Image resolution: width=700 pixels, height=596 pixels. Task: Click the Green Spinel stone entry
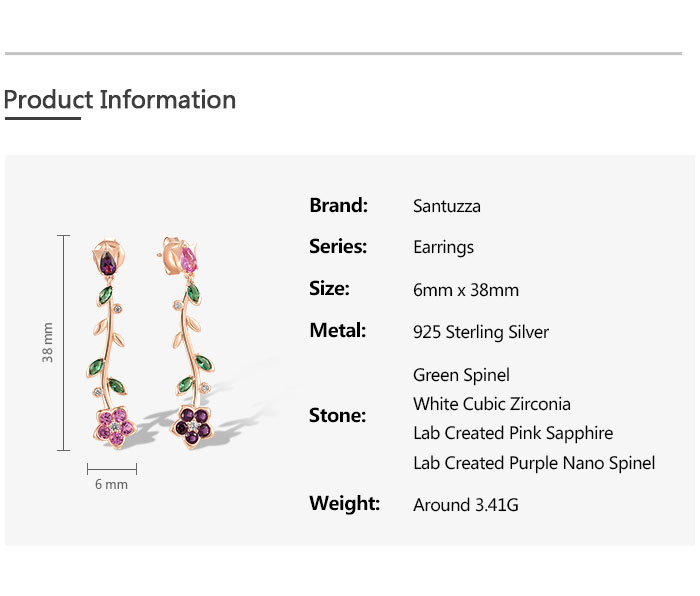point(461,375)
